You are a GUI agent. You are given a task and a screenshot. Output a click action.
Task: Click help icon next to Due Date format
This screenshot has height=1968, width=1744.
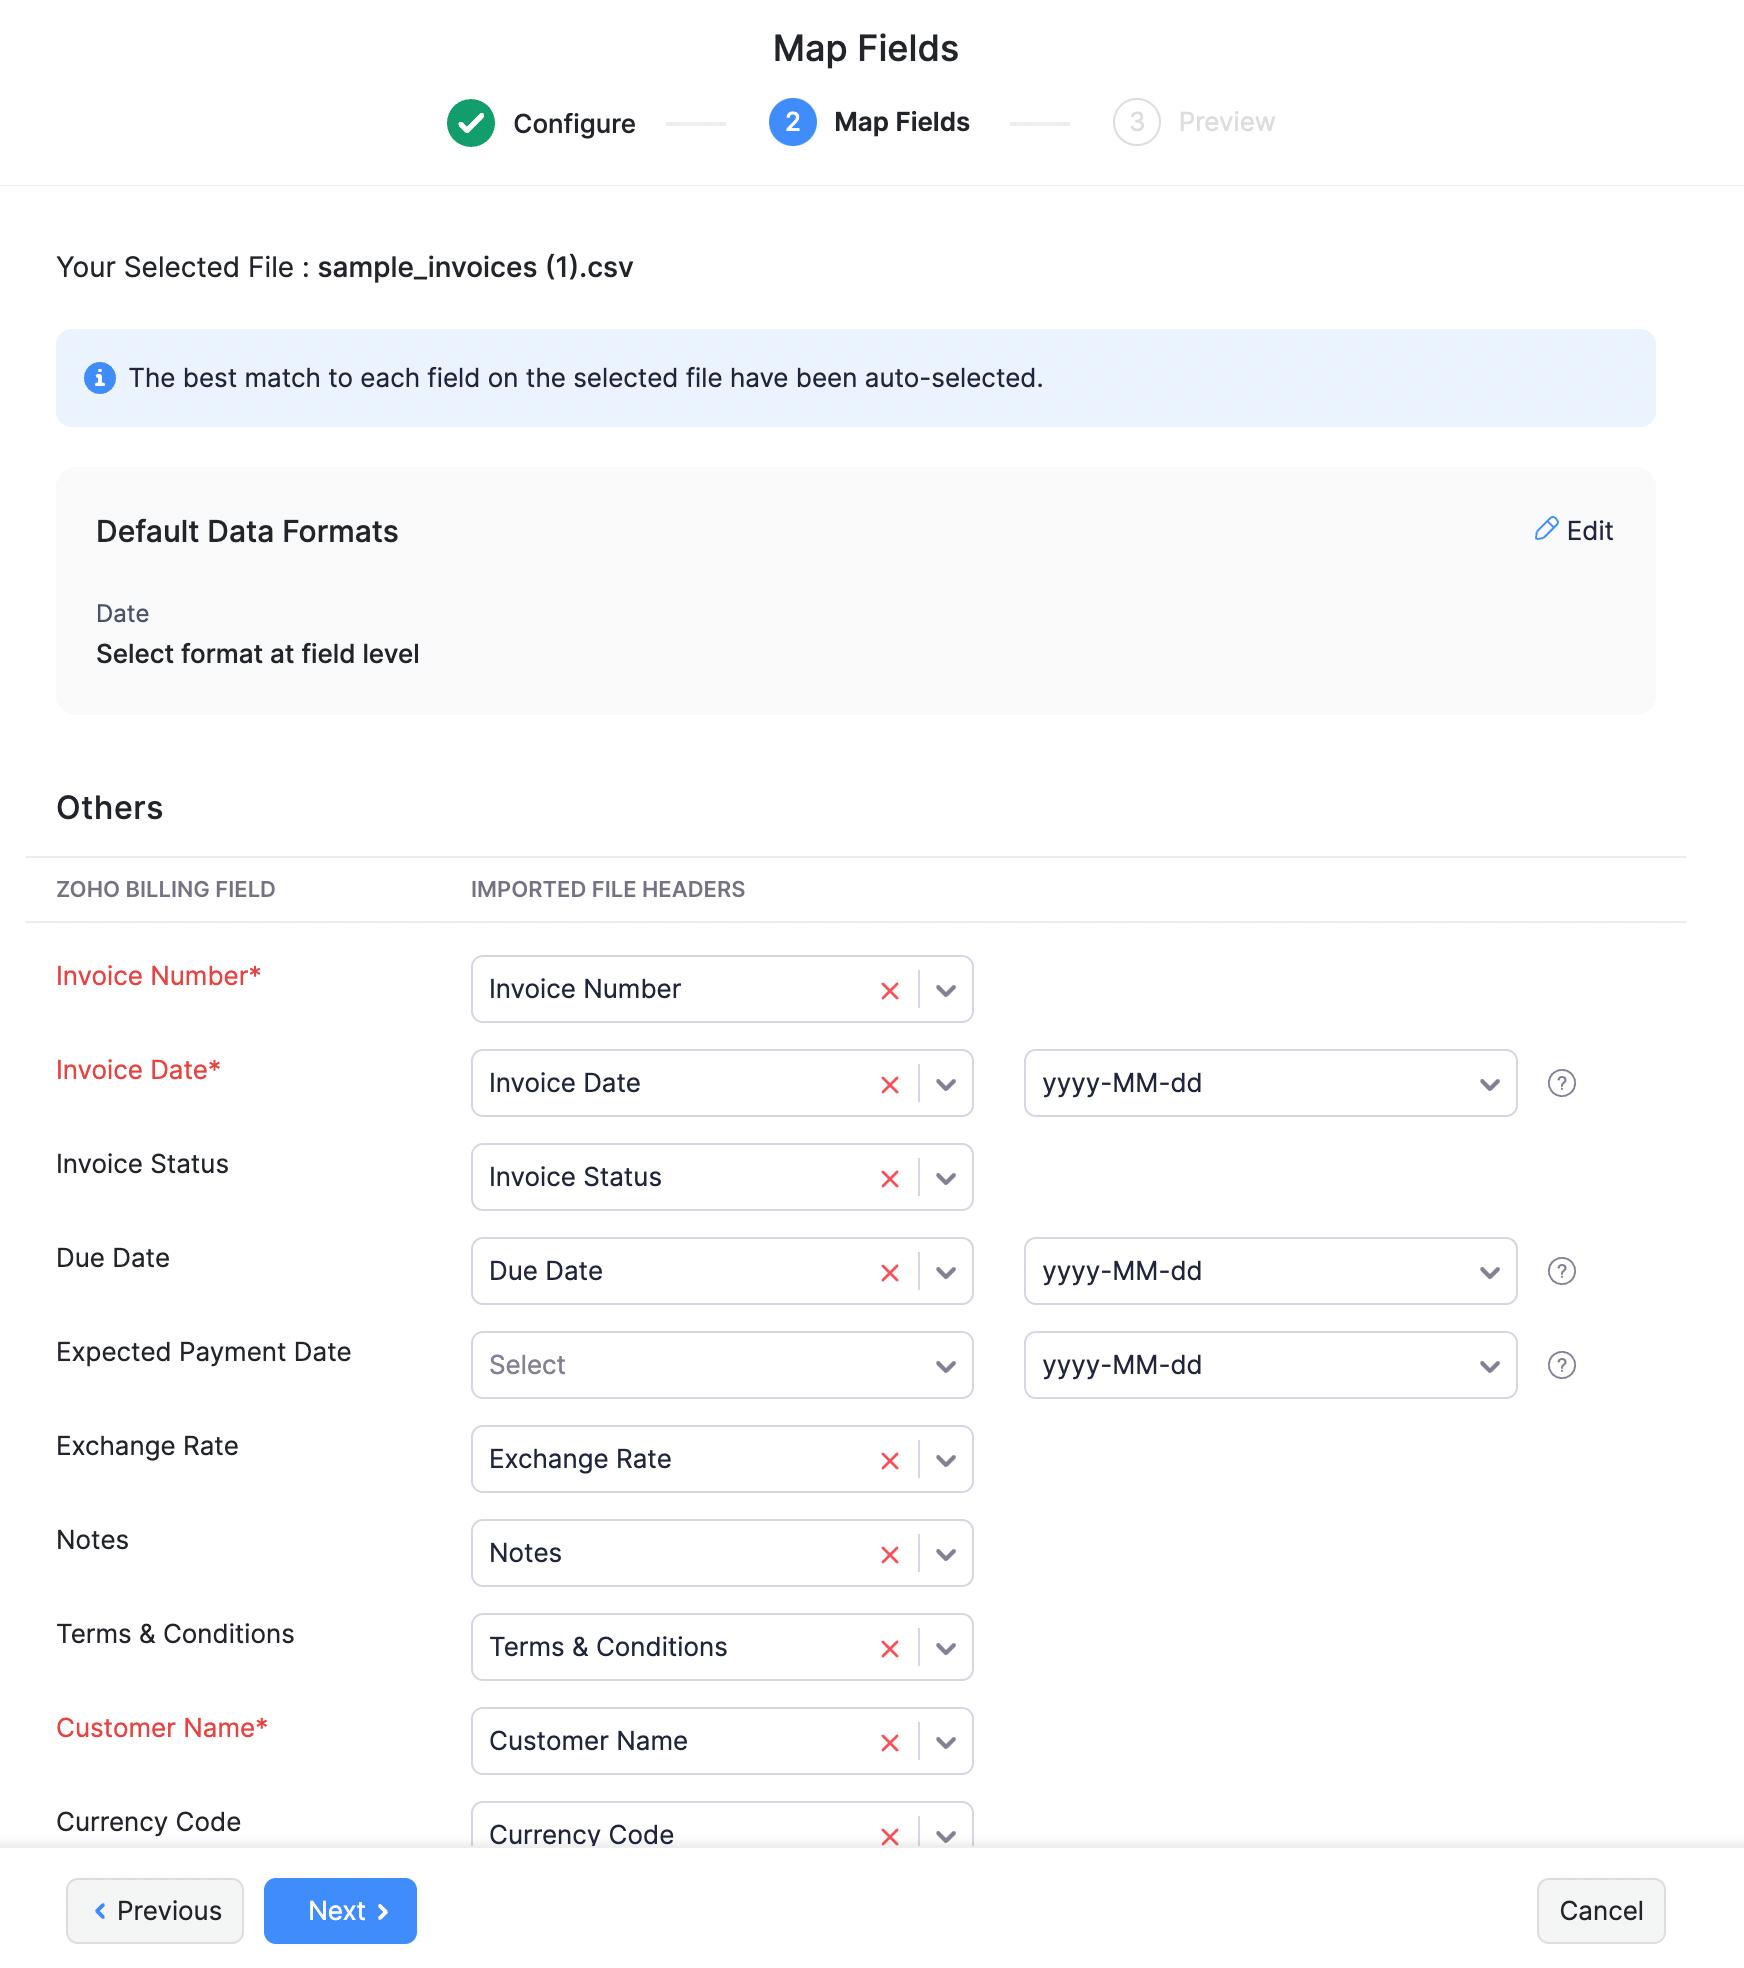point(1561,1271)
